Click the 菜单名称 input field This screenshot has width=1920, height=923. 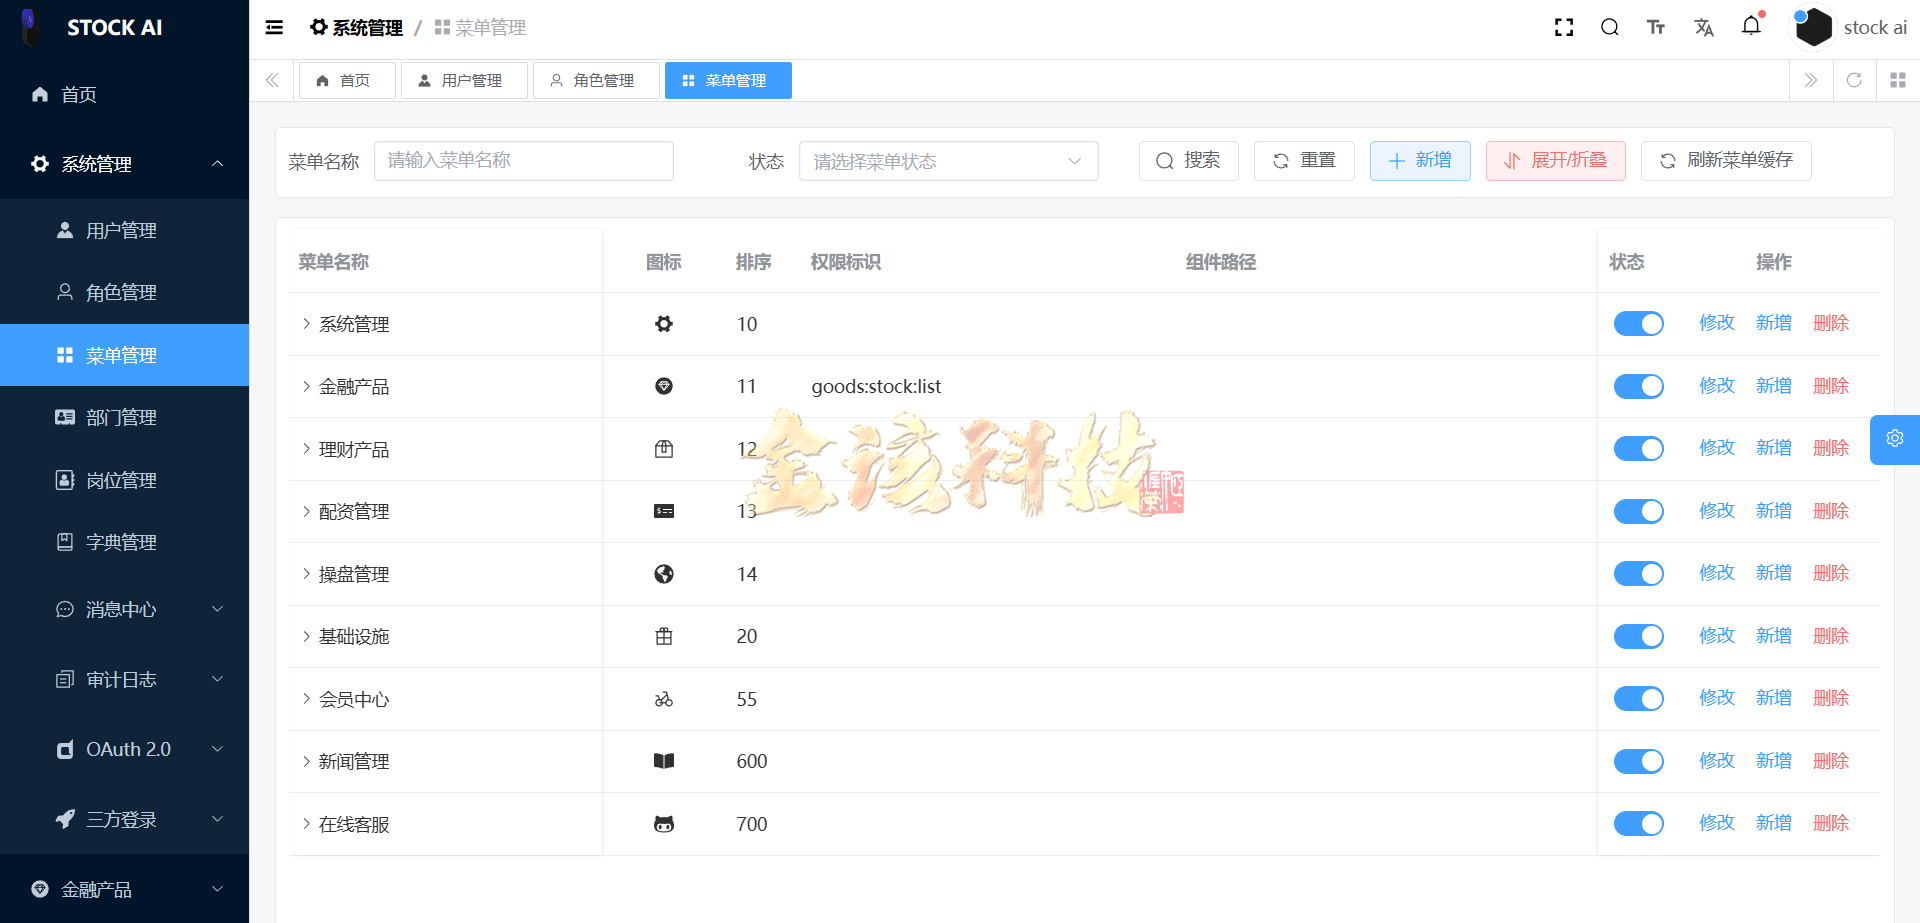[x=523, y=161]
